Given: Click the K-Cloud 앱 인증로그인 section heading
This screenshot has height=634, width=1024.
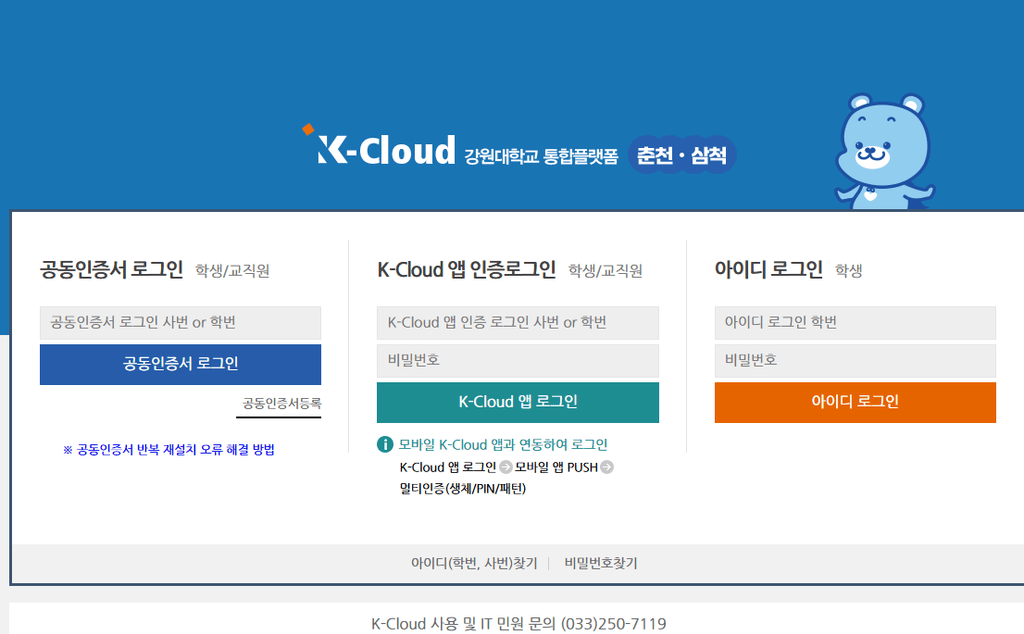Looking at the screenshot, I should [x=466, y=270].
